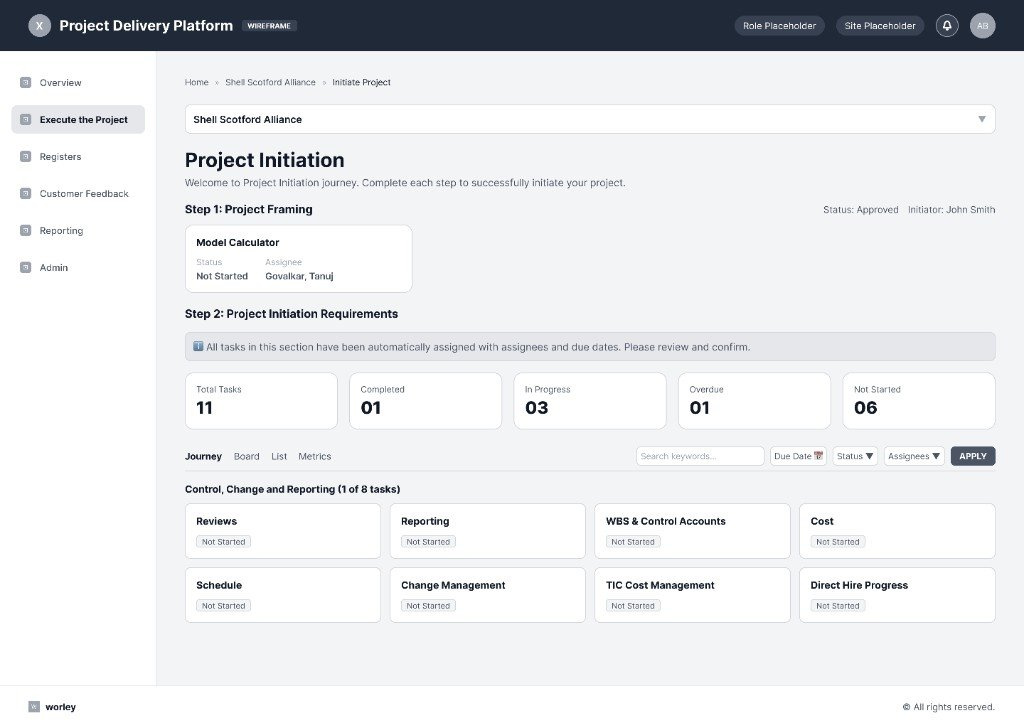Click the X logo icon in header
This screenshot has height=728, width=1024.
(x=39, y=25)
